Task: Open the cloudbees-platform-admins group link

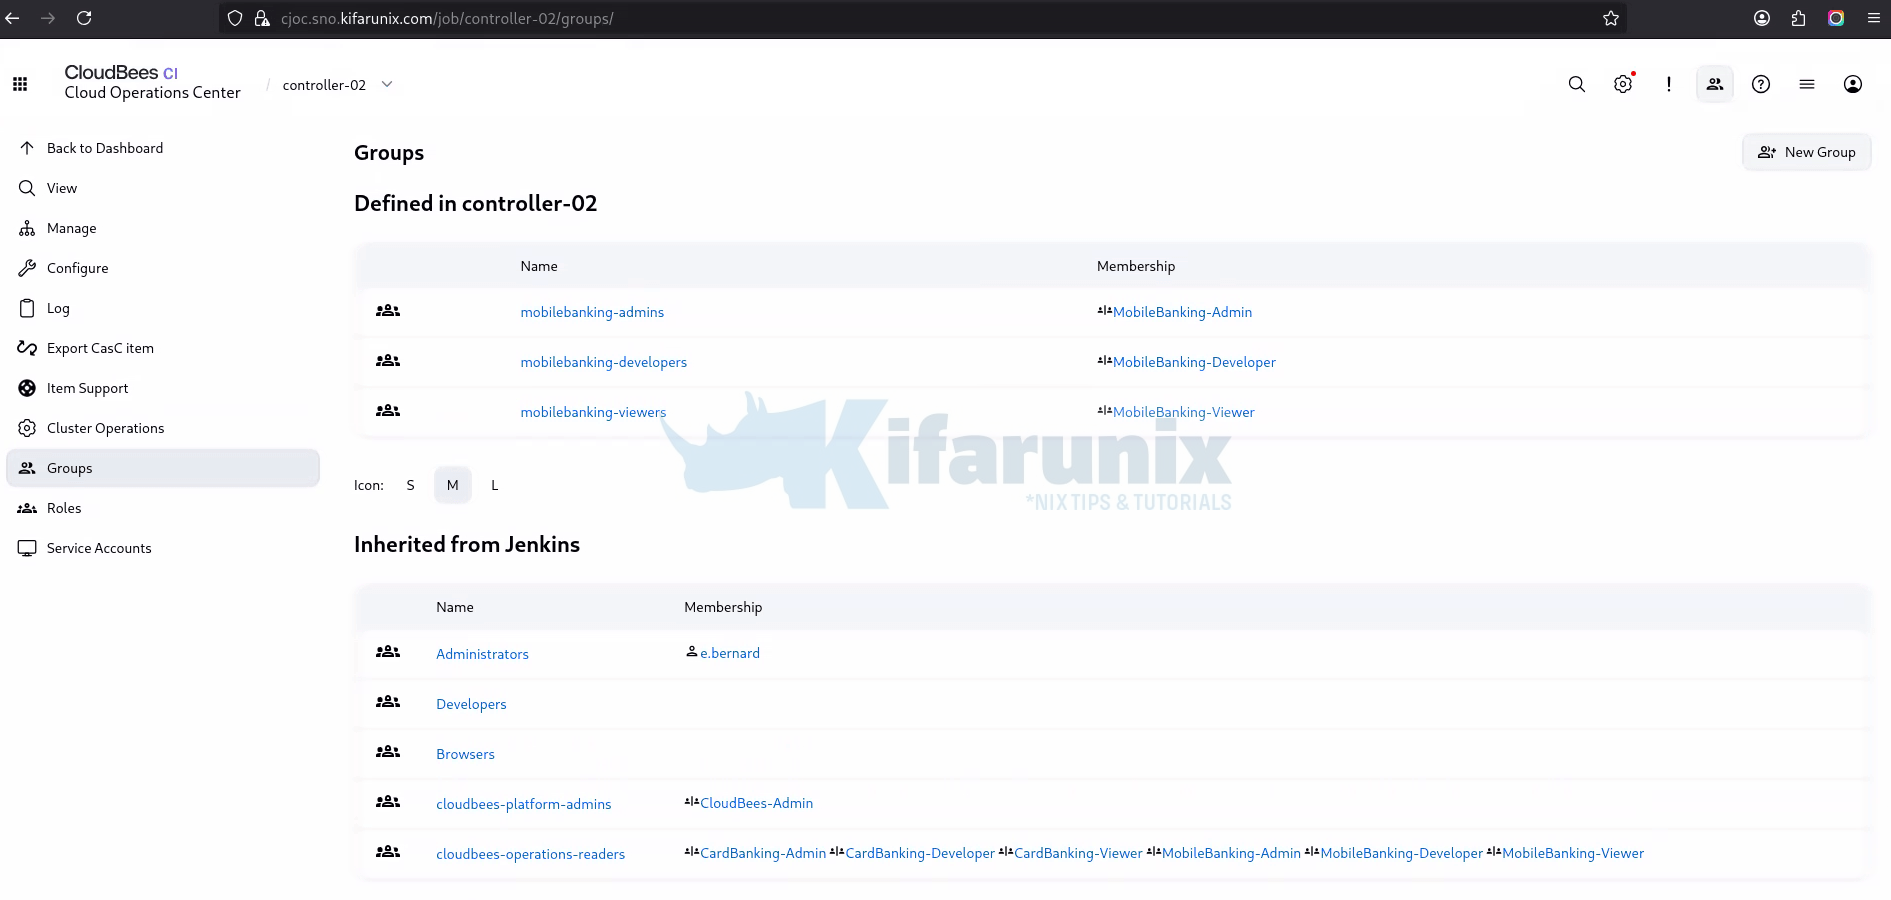Action: click(523, 804)
